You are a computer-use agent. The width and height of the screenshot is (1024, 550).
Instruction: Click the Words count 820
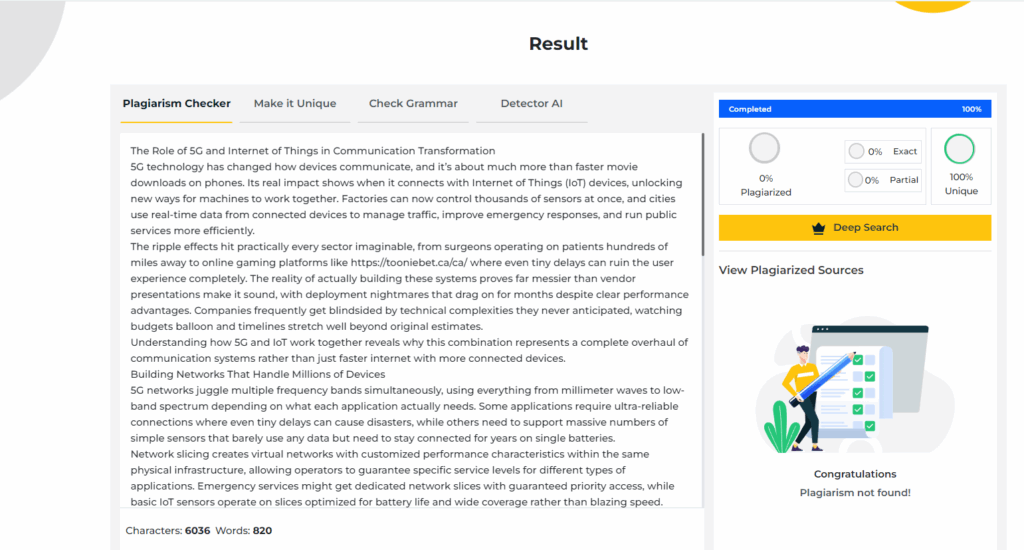[262, 530]
